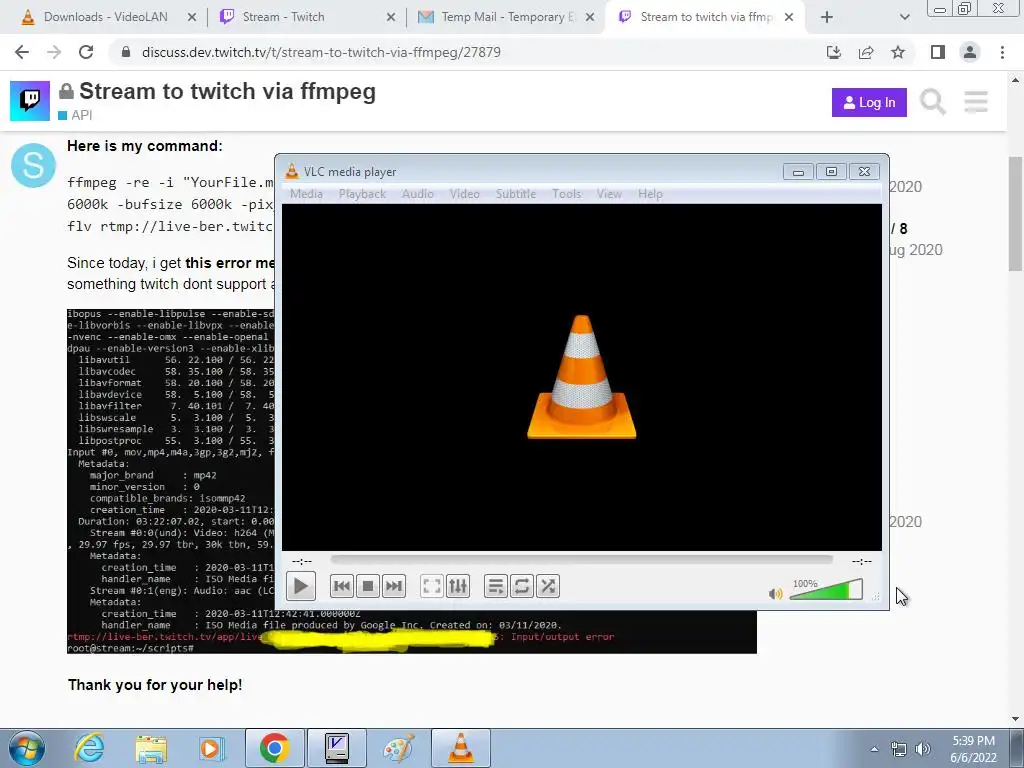The height and width of the screenshot is (768, 1024).
Task: Switch to Downloads - VideoLAN tab
Action: [104, 17]
